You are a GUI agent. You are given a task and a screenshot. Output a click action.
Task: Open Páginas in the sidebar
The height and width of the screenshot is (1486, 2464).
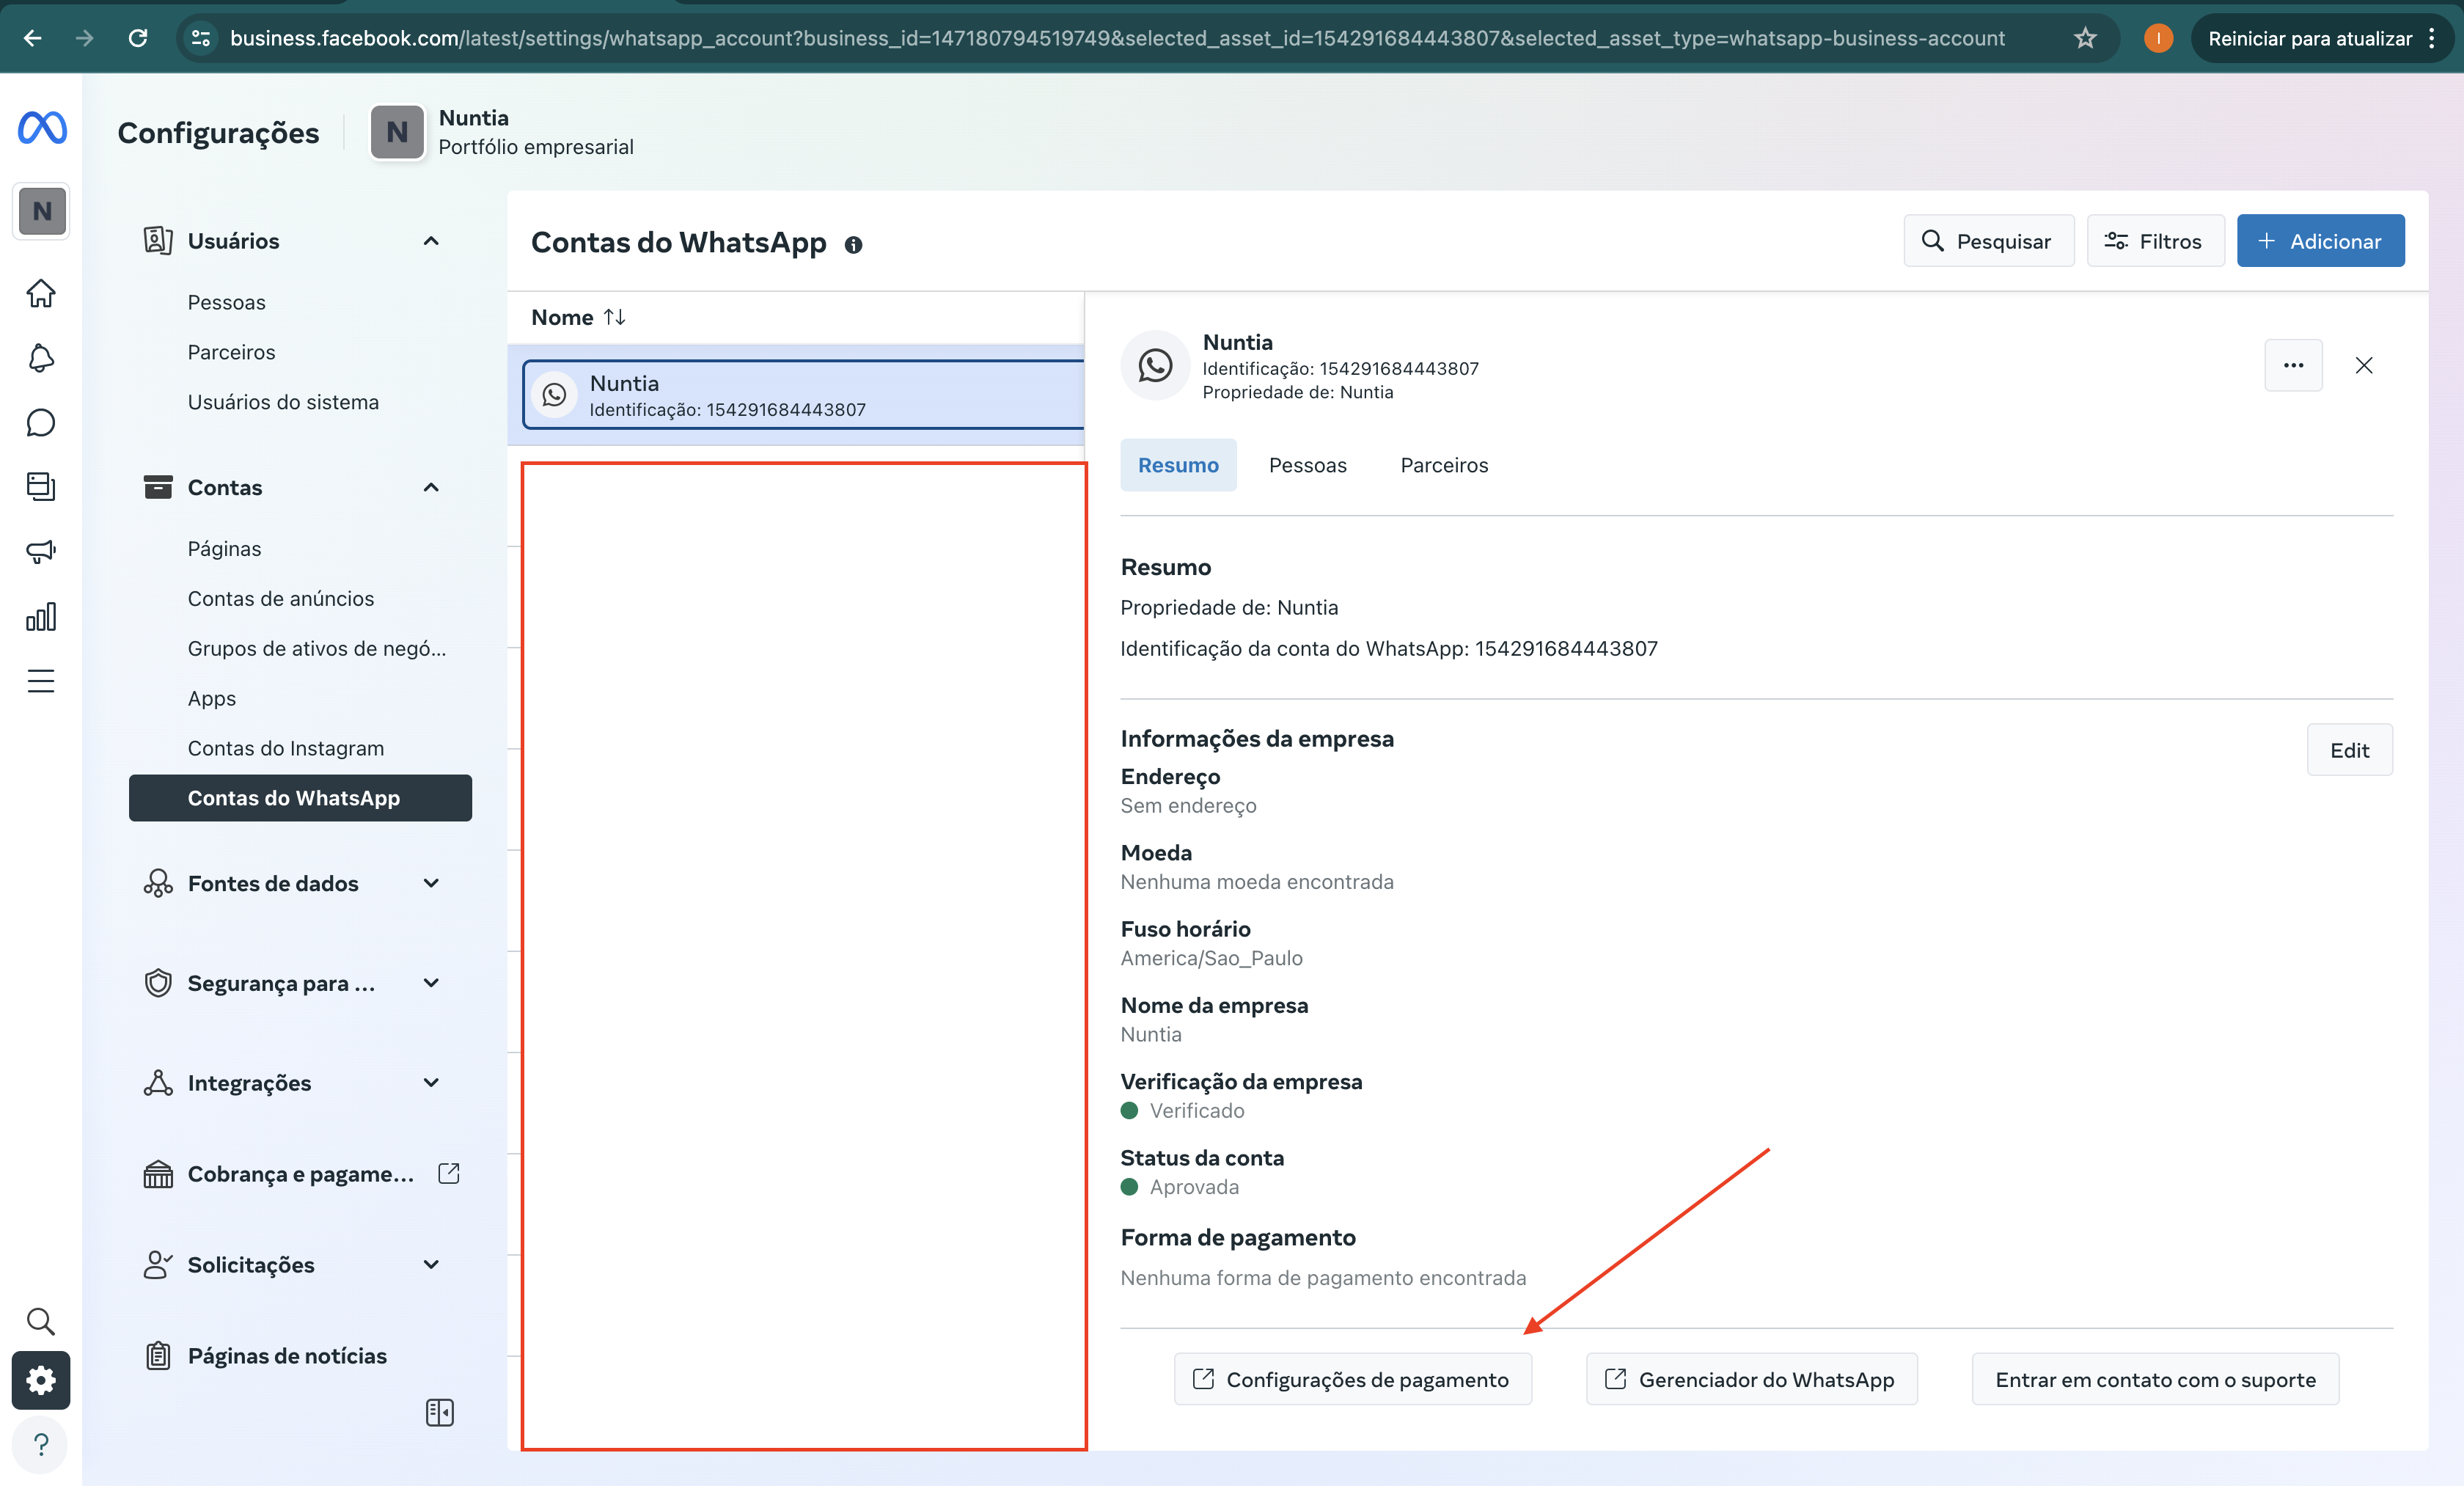224,548
